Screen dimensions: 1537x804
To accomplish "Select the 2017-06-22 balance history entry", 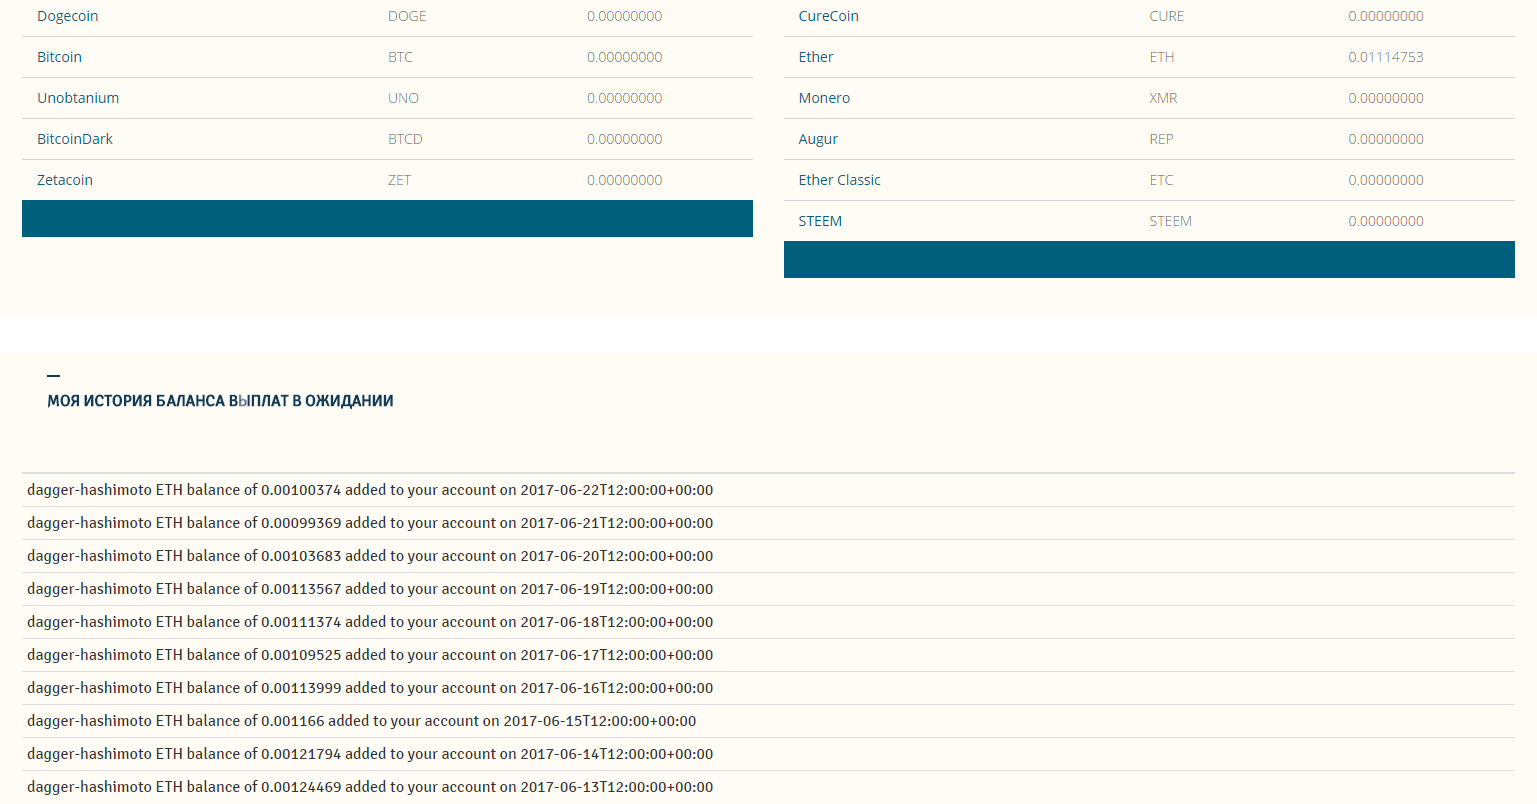I will [x=768, y=490].
